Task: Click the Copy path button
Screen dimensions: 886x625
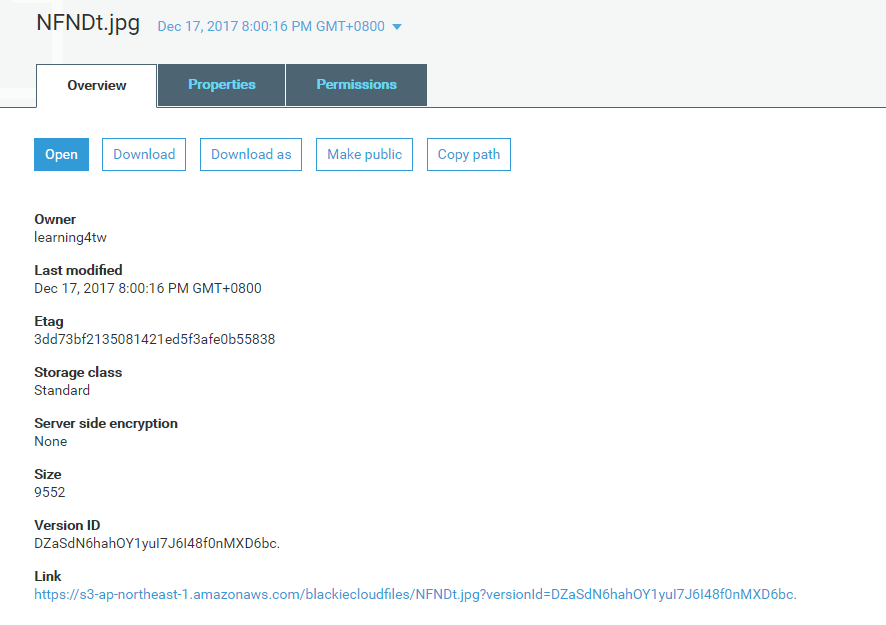Action: (468, 155)
